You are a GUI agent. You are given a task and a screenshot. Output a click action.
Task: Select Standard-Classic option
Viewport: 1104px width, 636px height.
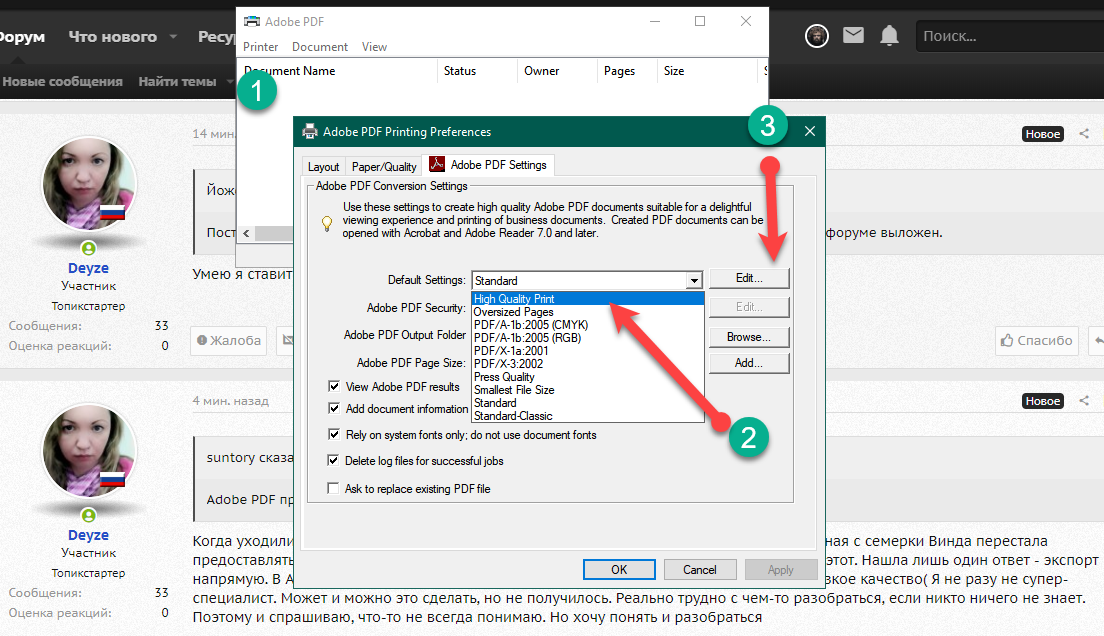coord(588,416)
